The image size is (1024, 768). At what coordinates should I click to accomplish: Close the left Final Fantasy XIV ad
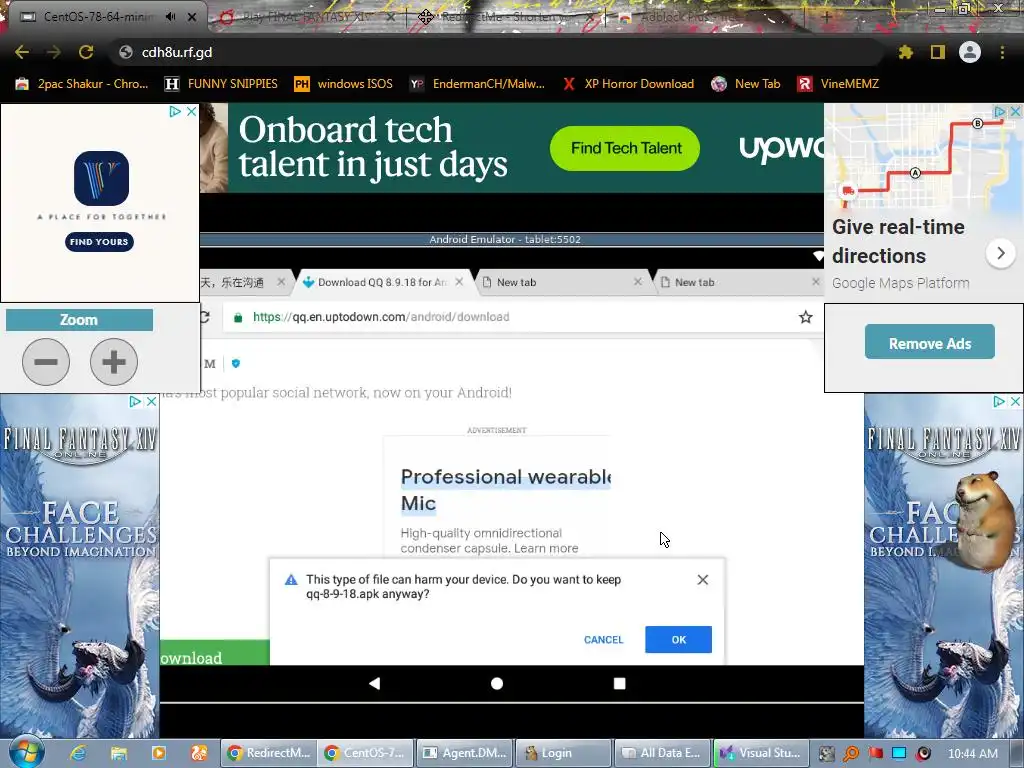[152, 402]
